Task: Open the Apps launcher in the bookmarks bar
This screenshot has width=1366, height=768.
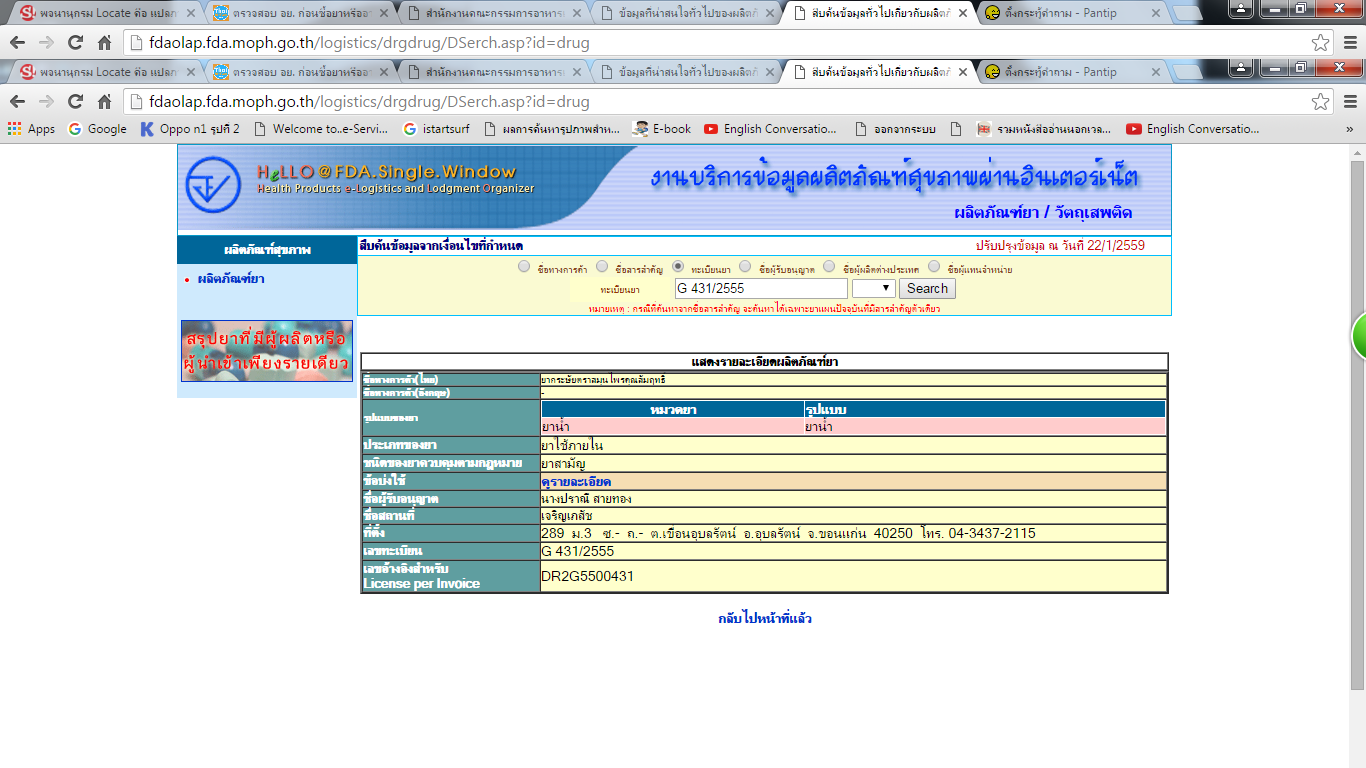Action: (31, 129)
